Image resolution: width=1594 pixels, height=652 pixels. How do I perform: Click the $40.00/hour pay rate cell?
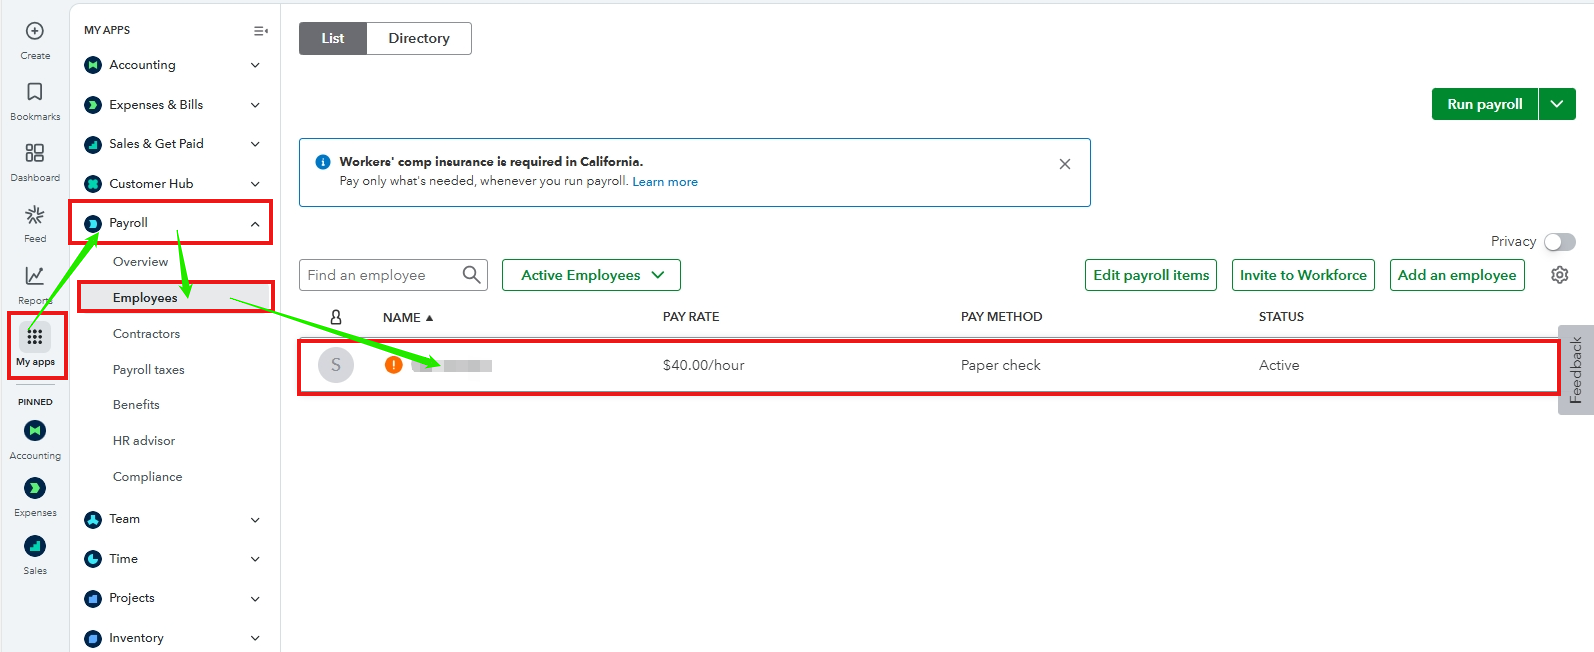703,365
